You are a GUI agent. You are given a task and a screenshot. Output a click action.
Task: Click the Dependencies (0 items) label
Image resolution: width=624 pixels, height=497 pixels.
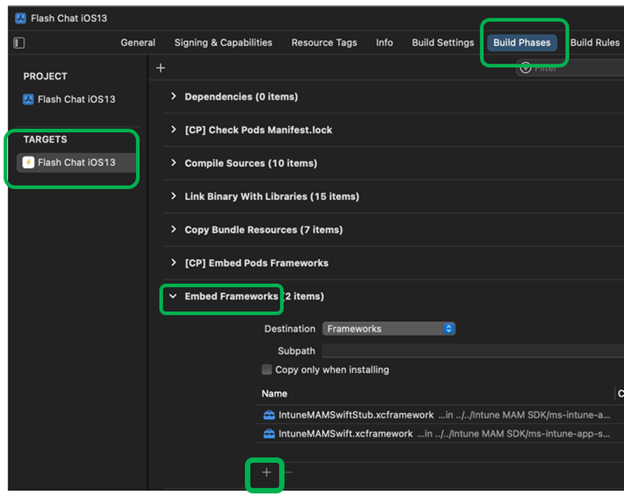click(x=241, y=97)
